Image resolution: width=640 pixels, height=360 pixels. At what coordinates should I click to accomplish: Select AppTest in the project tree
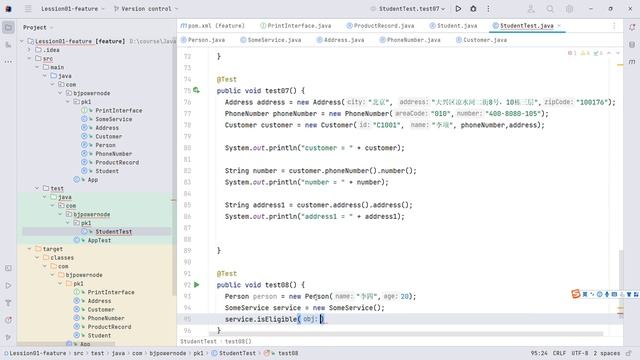99,240
